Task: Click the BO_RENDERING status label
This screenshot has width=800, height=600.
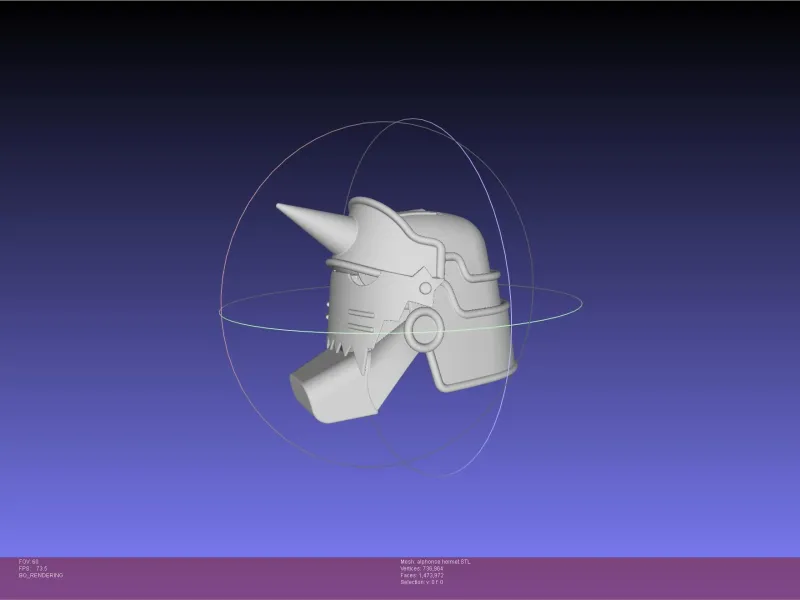Action: pos(41,576)
